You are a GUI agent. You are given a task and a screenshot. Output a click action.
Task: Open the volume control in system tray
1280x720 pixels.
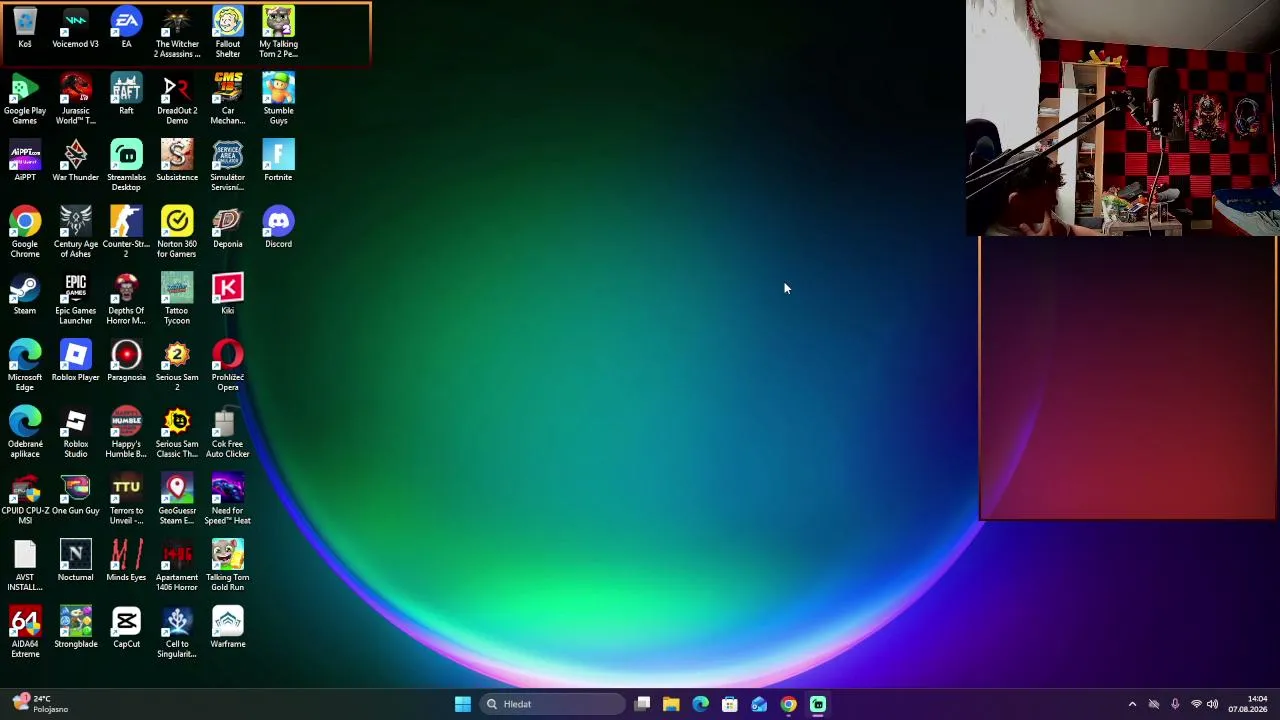1212,704
